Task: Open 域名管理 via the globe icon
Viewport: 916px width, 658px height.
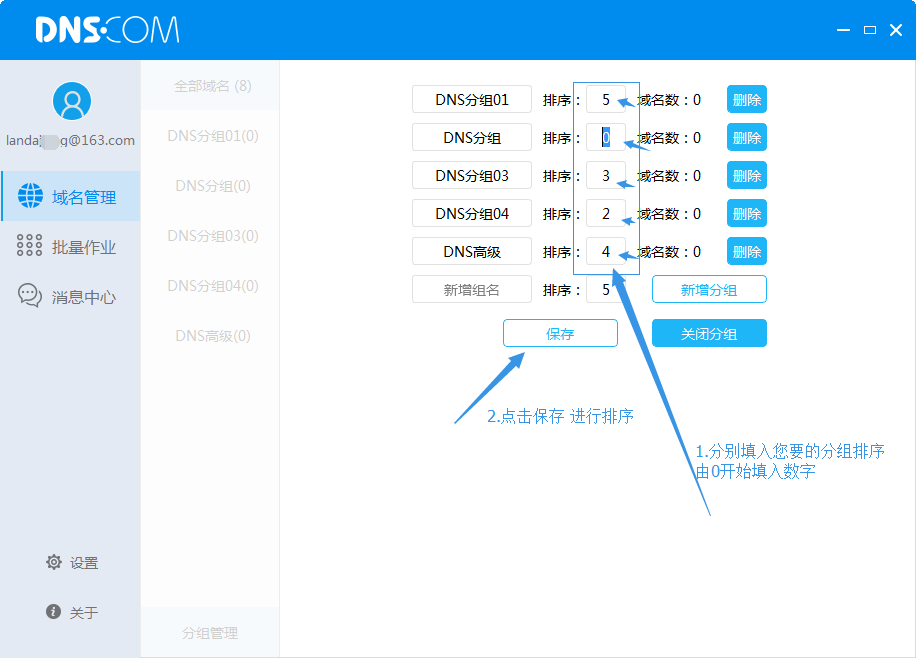Action: click(30, 197)
